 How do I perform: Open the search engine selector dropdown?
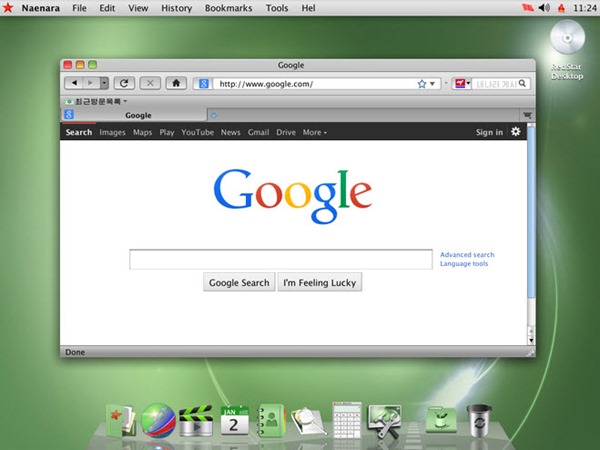(462, 83)
